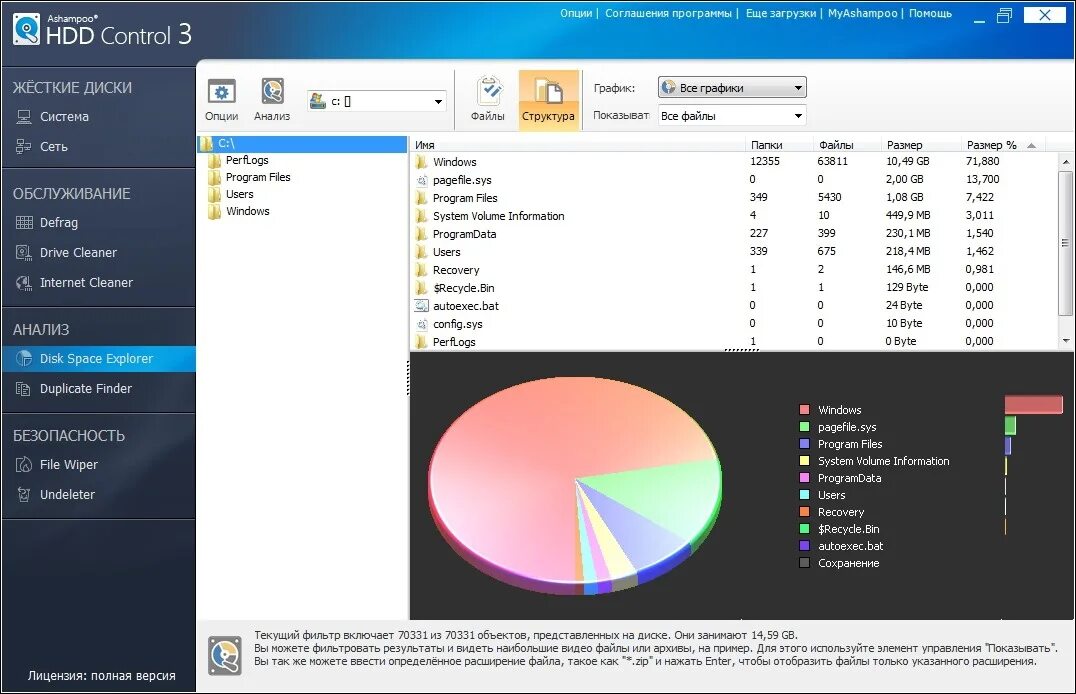The height and width of the screenshot is (694, 1076).
Task: Sort list by Имя column
Action: coord(578,145)
